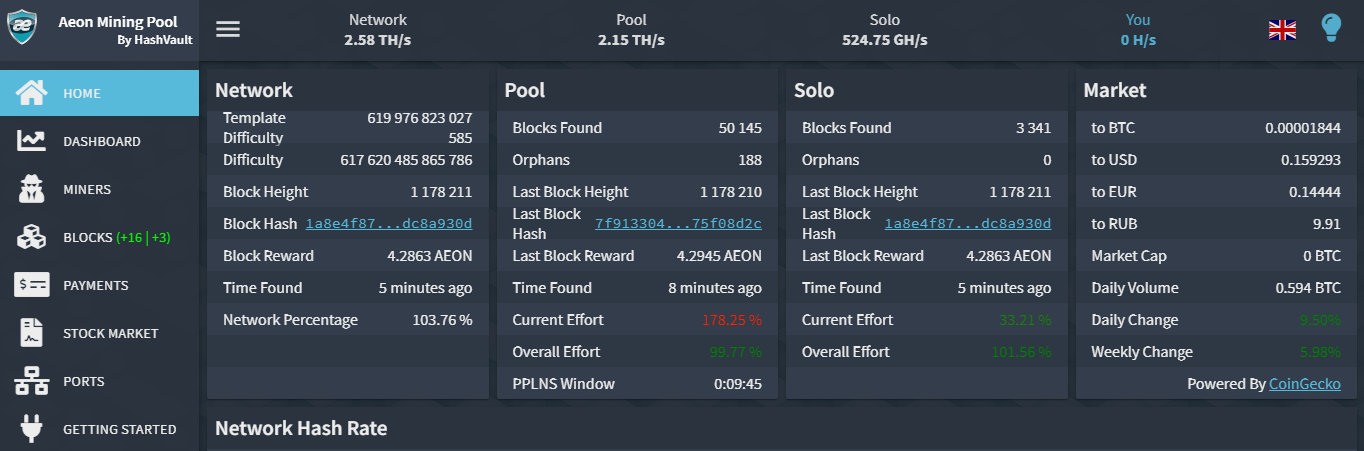This screenshot has width=1364, height=451.
Task: Toggle the hamburger sidebar menu
Action: coord(228,29)
